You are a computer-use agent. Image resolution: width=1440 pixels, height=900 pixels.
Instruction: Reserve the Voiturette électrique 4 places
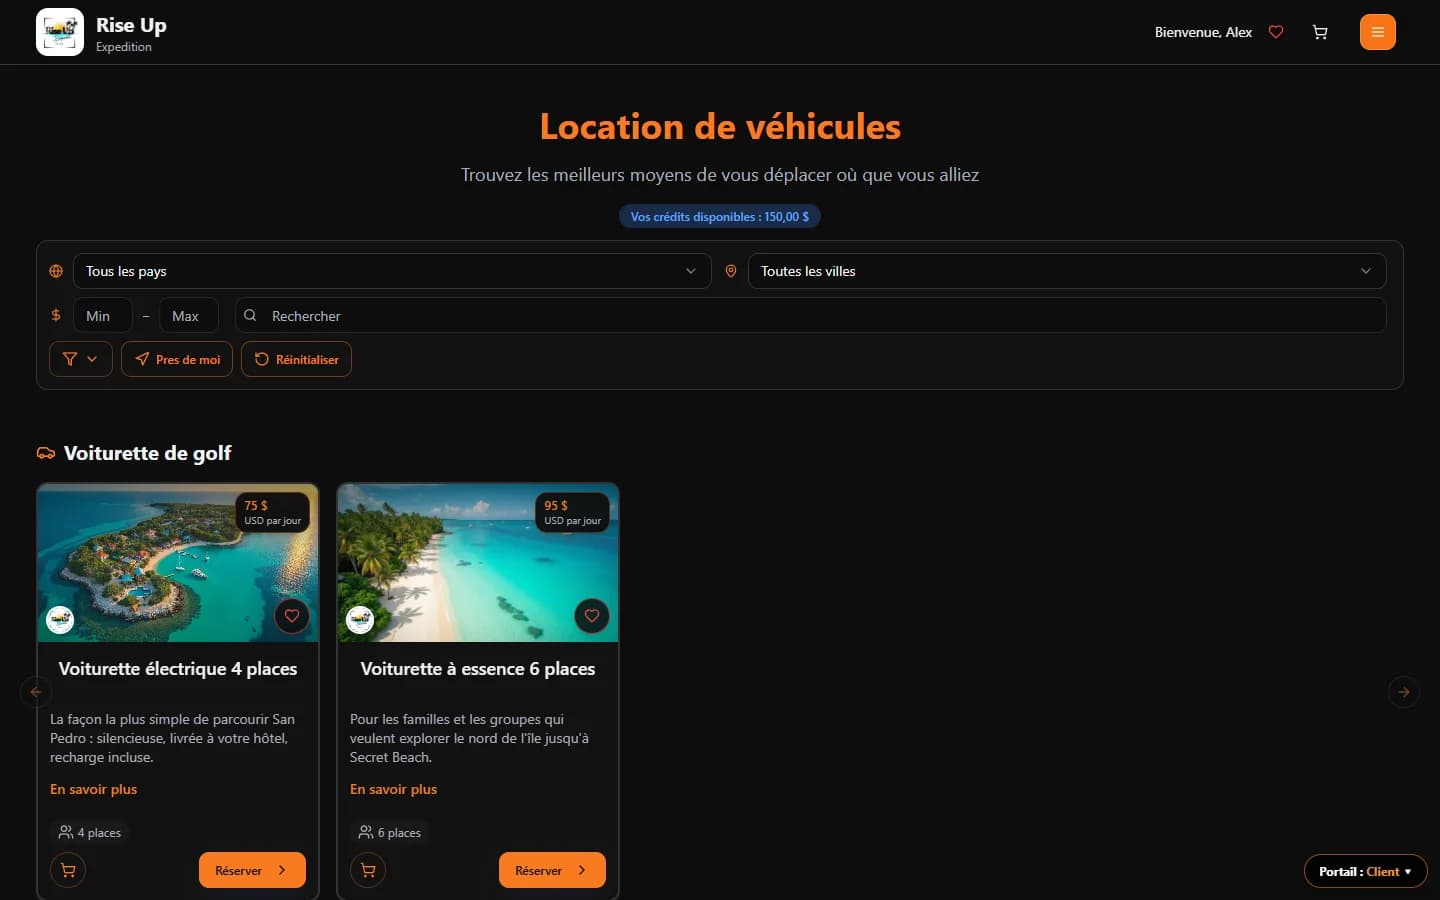point(252,870)
